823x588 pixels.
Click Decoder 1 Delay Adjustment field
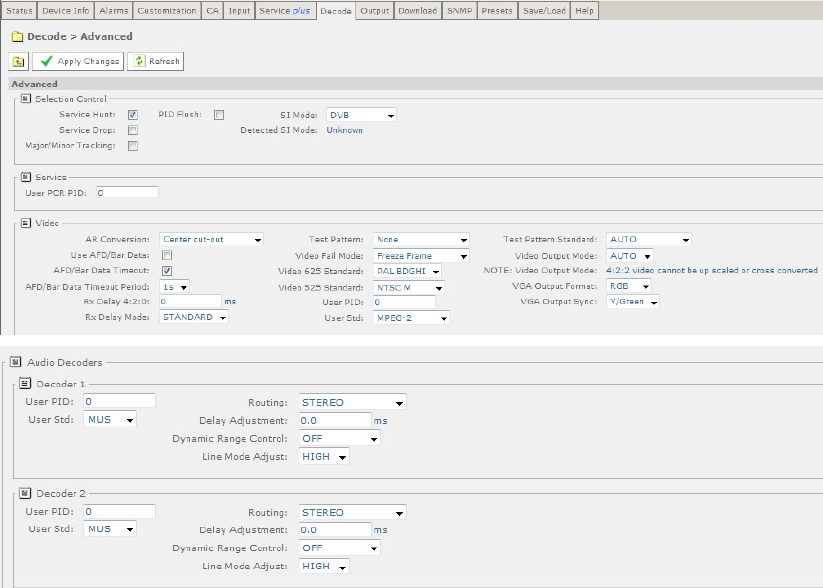click(334, 421)
